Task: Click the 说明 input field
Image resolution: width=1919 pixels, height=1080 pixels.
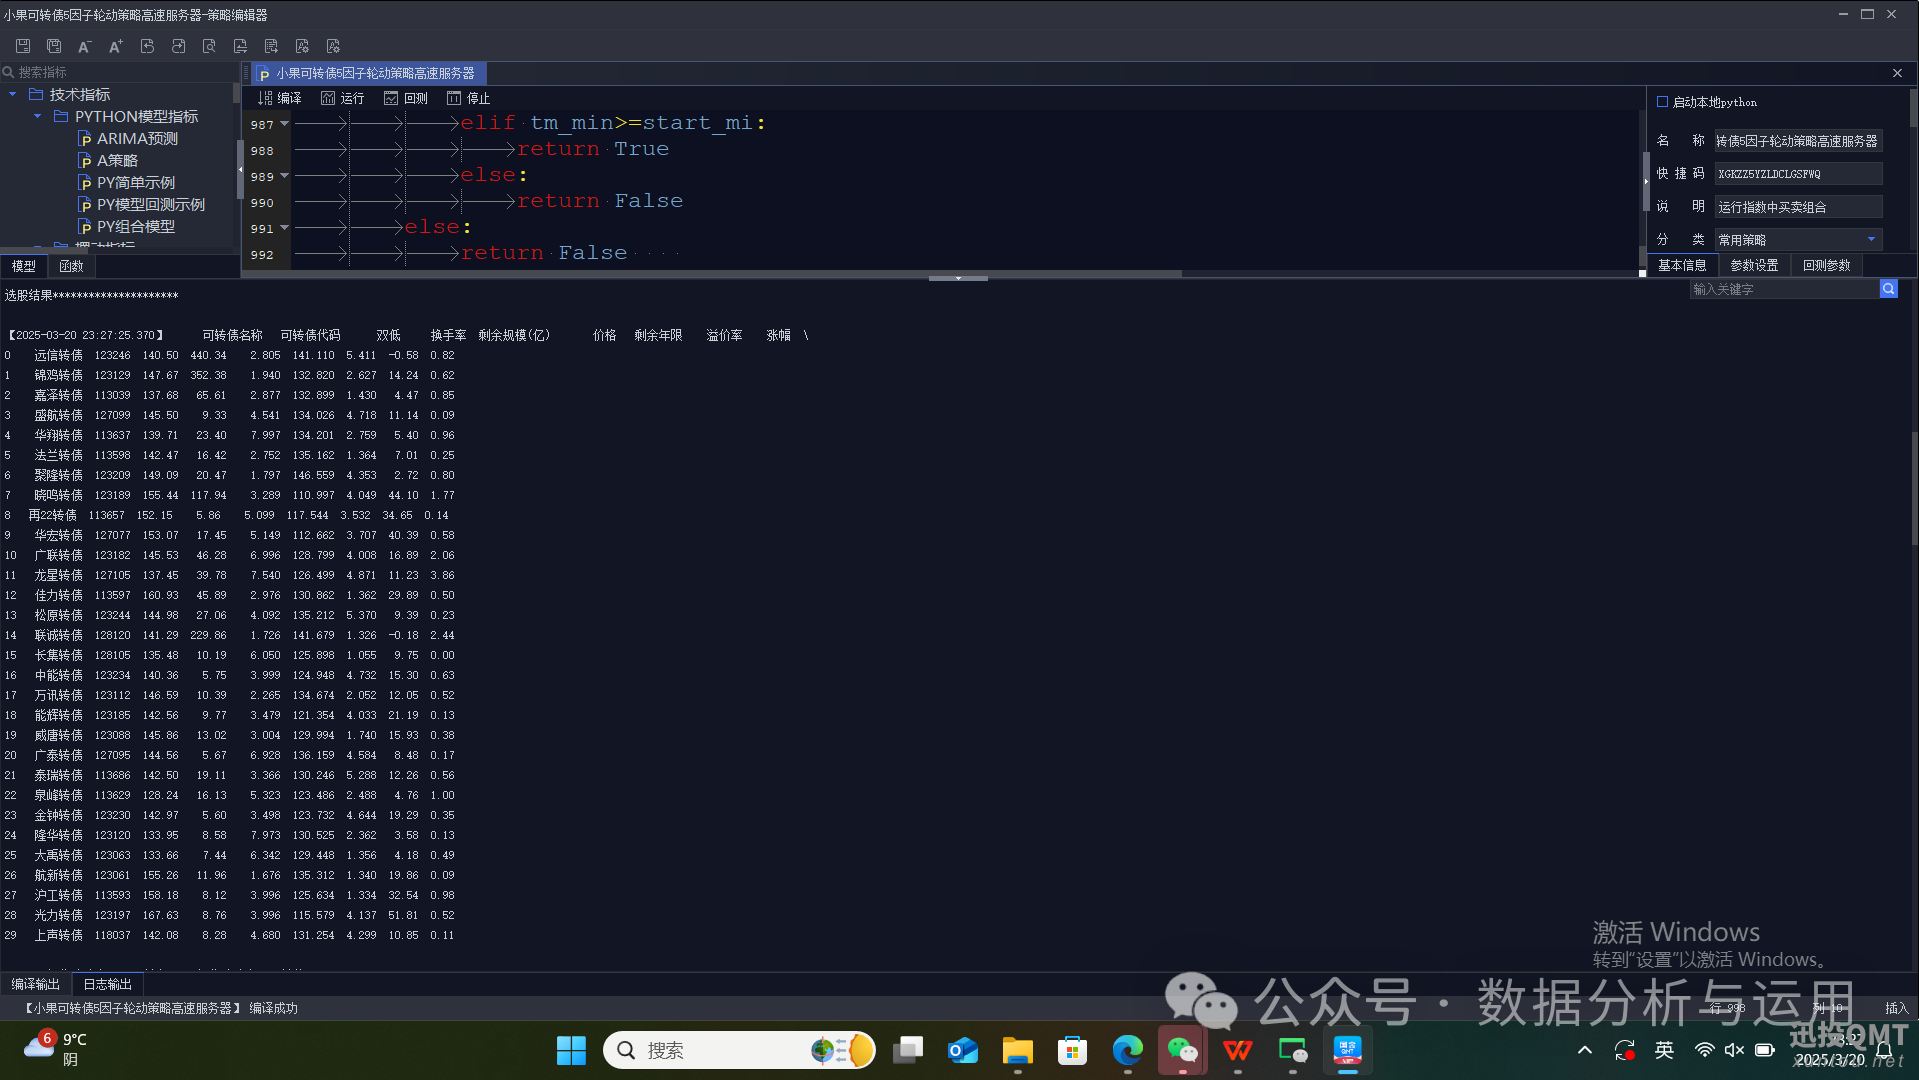Action: click(x=1798, y=207)
